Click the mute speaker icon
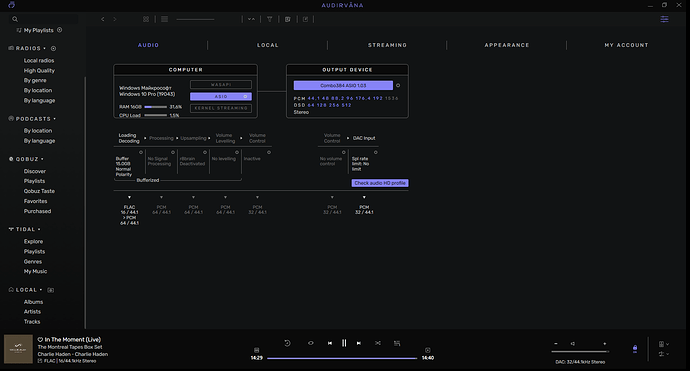690x371 pixels. coord(573,344)
